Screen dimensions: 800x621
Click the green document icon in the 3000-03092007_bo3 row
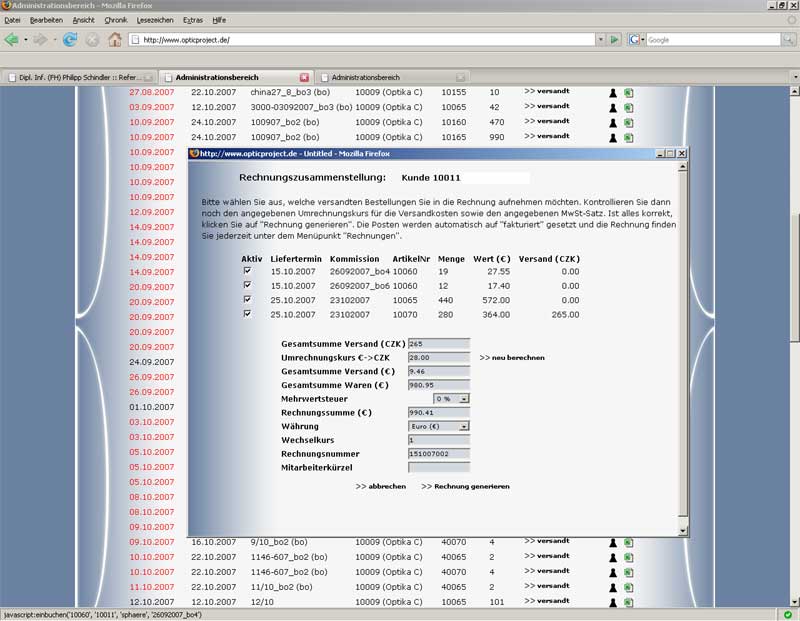(x=629, y=107)
